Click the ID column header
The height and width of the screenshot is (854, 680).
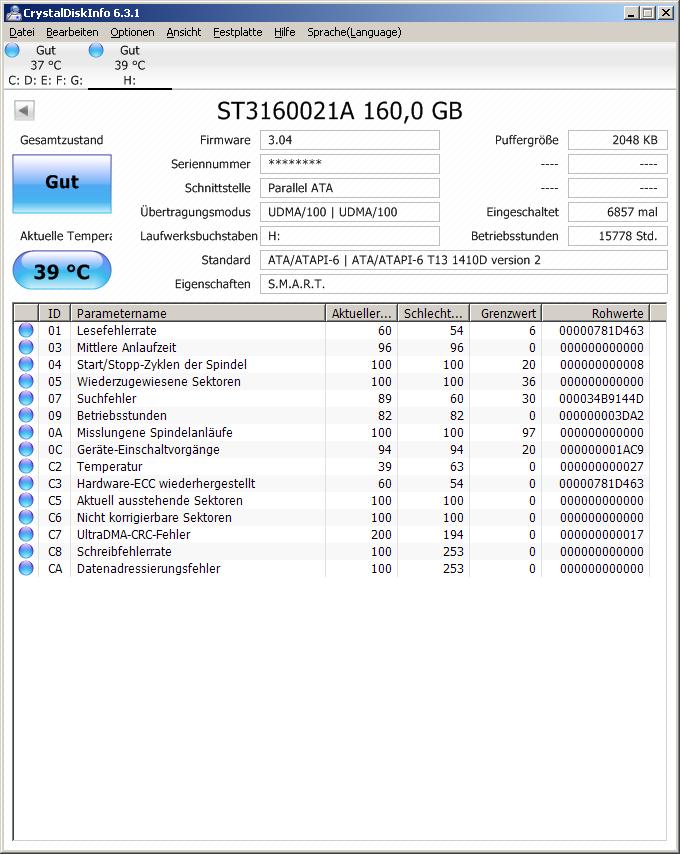pos(54,313)
